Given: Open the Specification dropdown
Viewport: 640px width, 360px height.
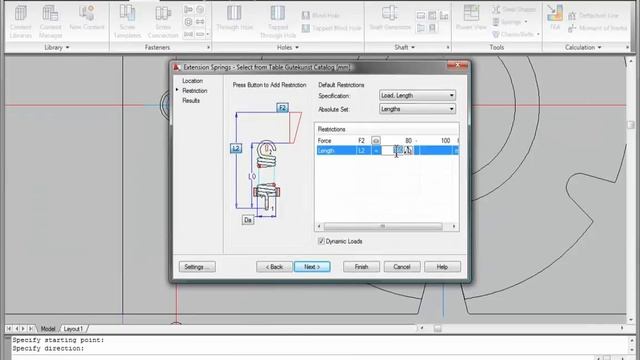Looking at the screenshot, I should coord(417,96).
